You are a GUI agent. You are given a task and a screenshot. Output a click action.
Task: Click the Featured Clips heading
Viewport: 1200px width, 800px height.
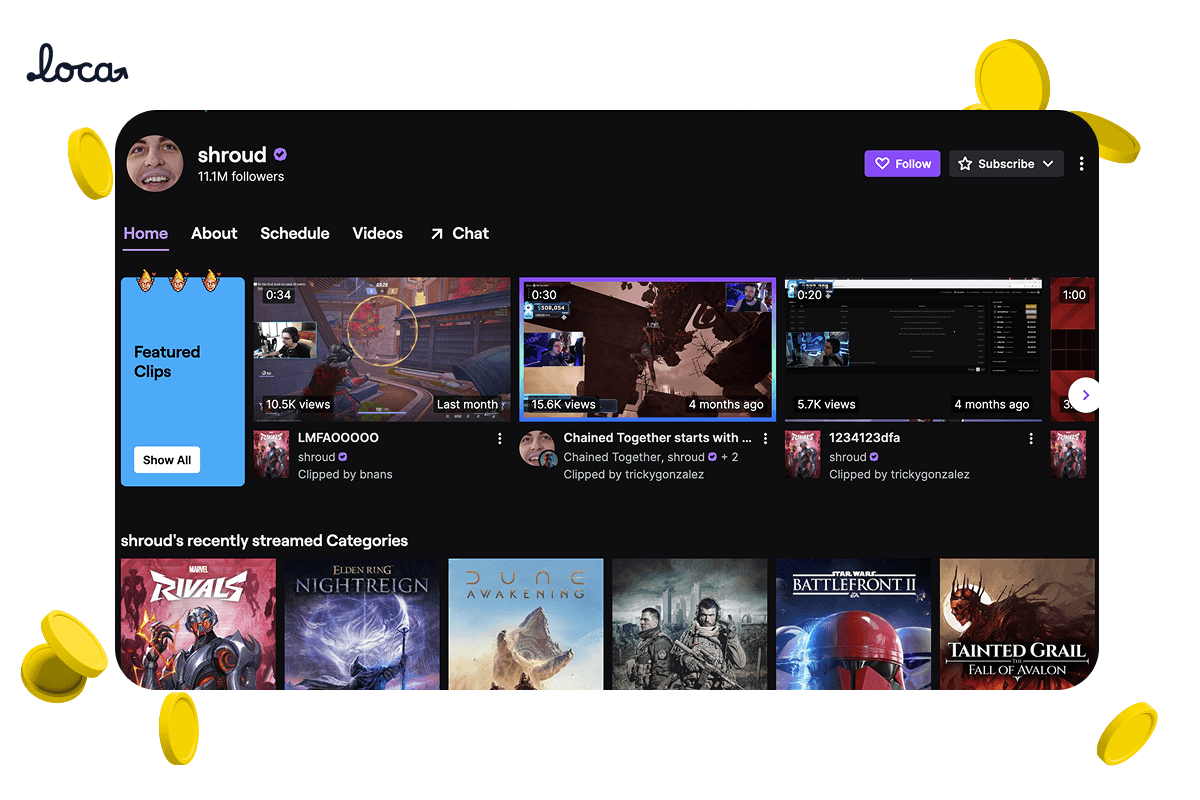(167, 362)
